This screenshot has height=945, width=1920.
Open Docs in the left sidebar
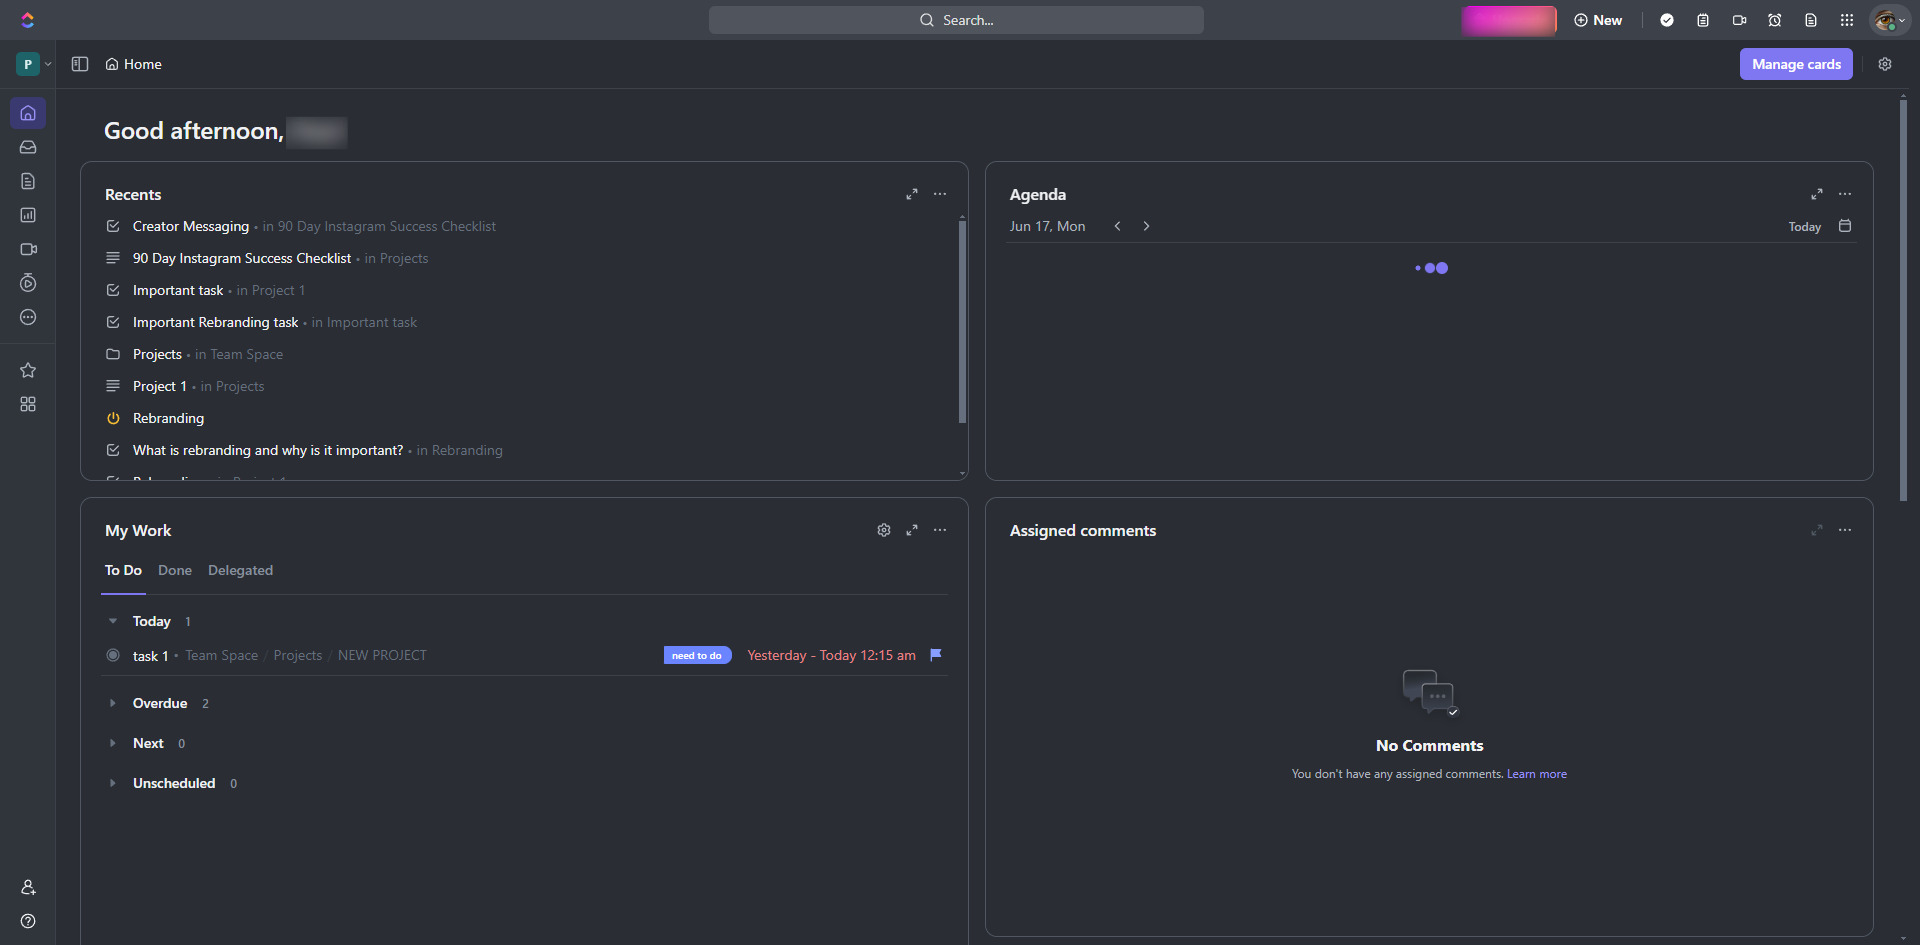[x=28, y=181]
